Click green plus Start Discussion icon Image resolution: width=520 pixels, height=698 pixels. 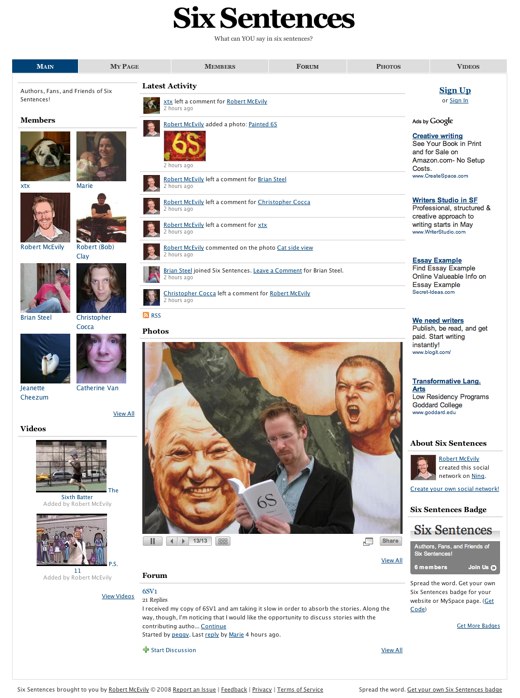pos(146,650)
